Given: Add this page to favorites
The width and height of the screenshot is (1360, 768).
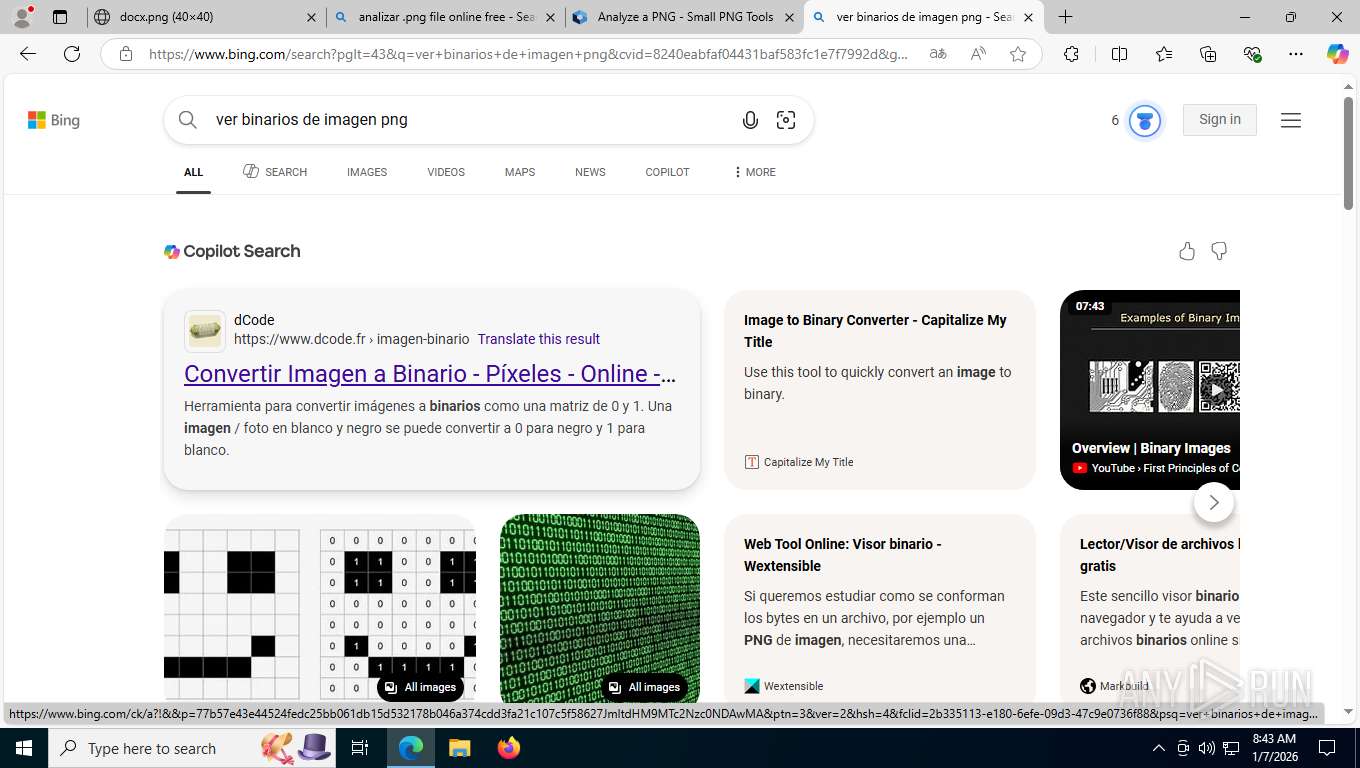Looking at the screenshot, I should 1018,54.
